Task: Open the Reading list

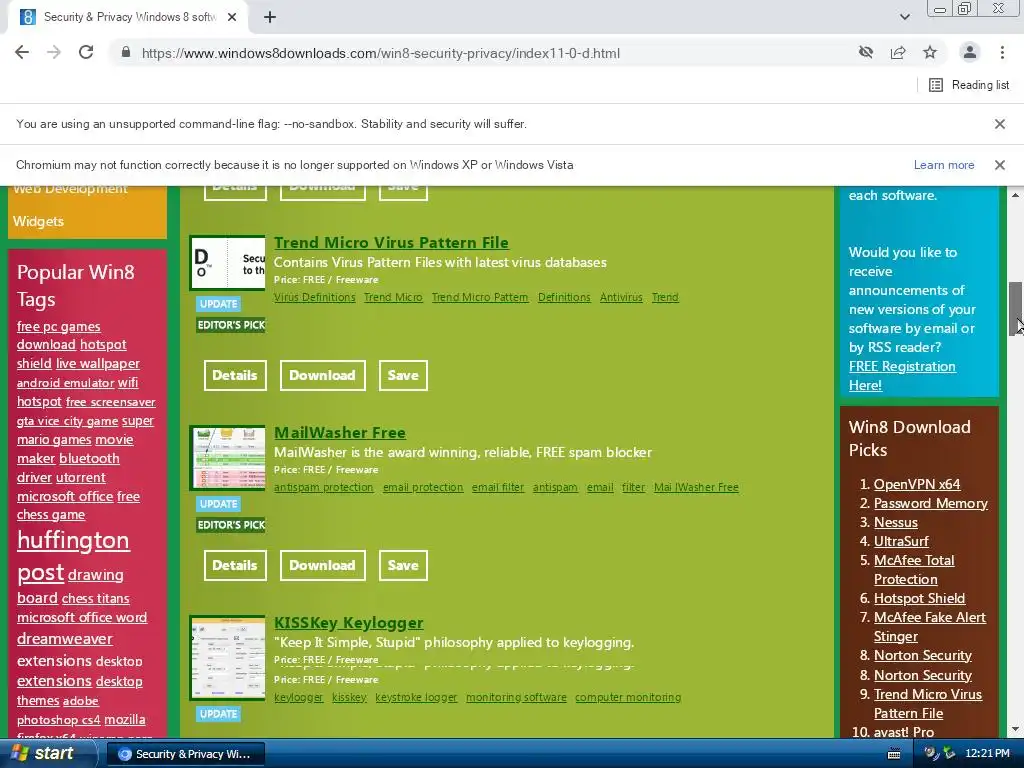Action: coord(969,85)
